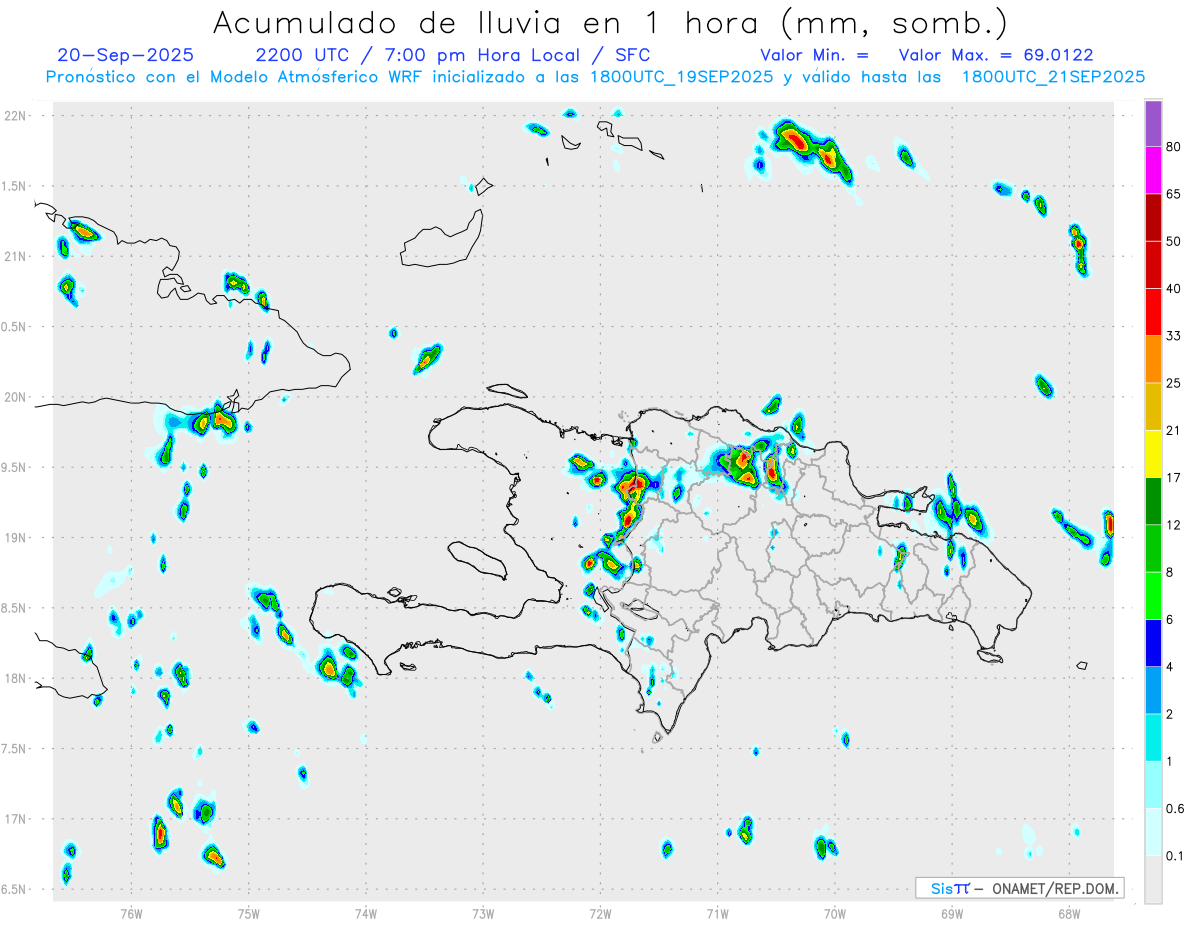This screenshot has width=1200, height=927.
Task: Click the 'SisTT - ONAMET/REP.DOM.' credit label
Action: [1020, 888]
